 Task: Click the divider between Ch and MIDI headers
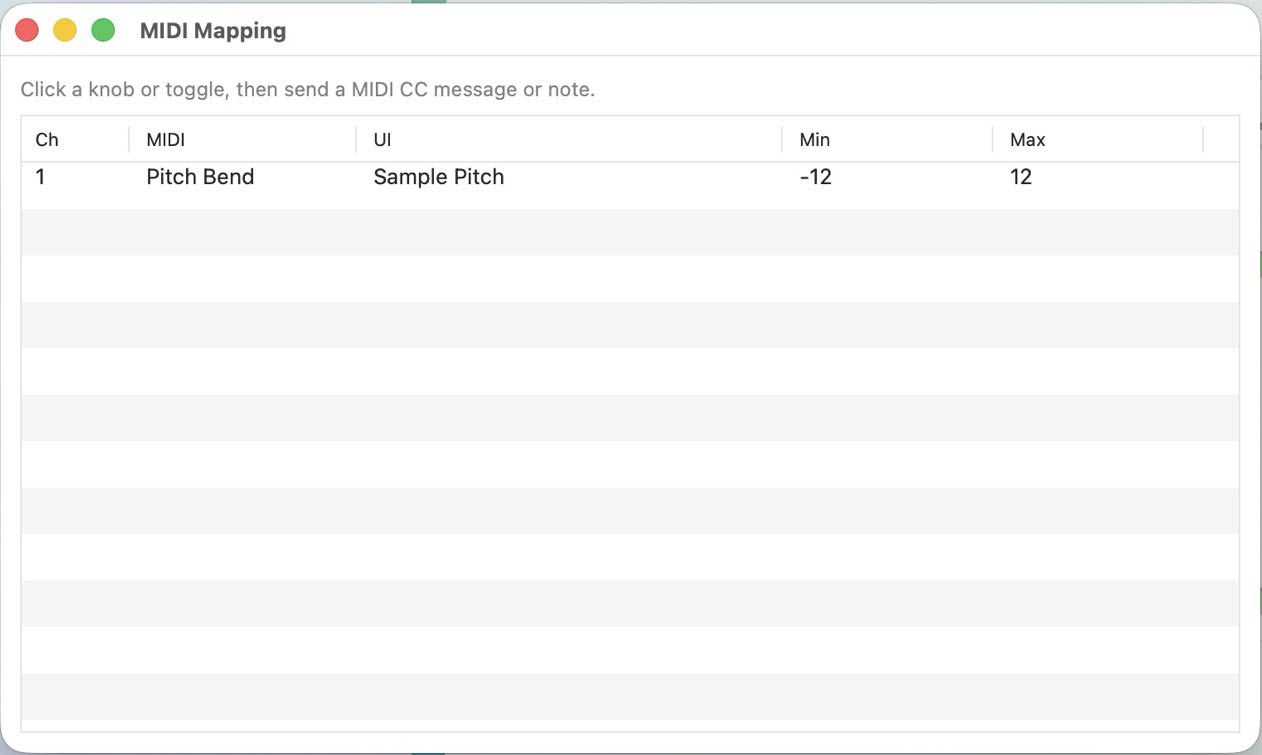tap(128, 139)
